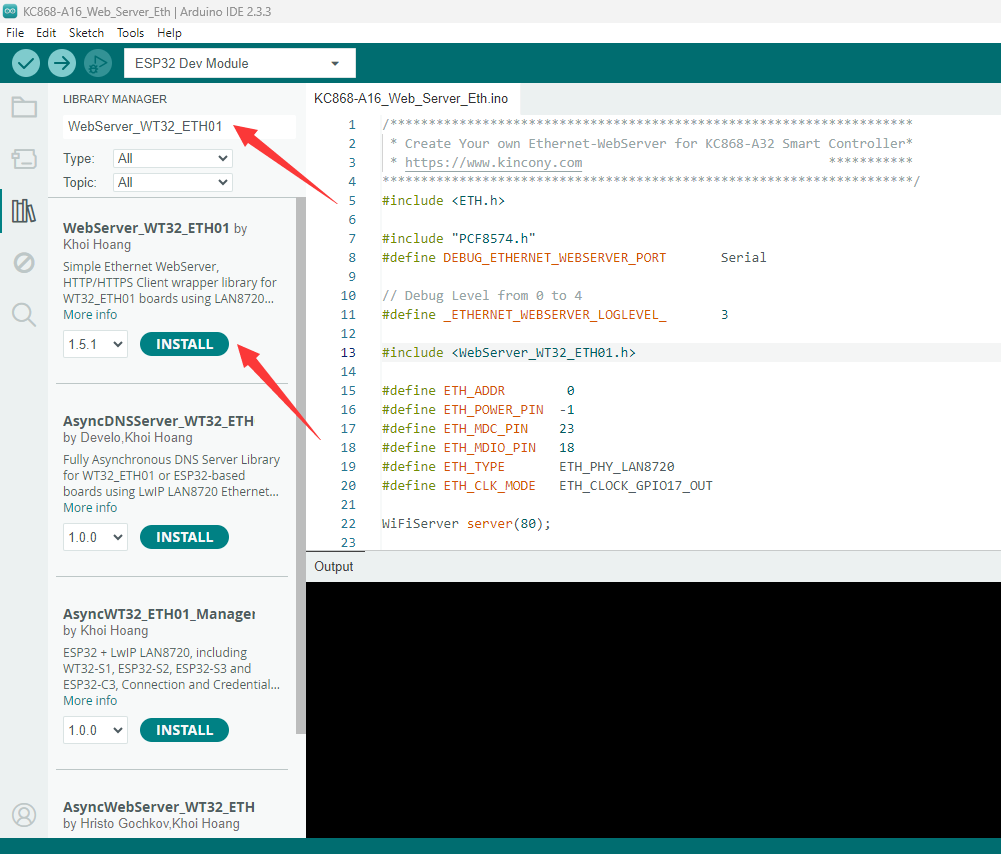Expand the Topic filter dropdown
The height and width of the screenshot is (854, 1001).
tap(173, 182)
